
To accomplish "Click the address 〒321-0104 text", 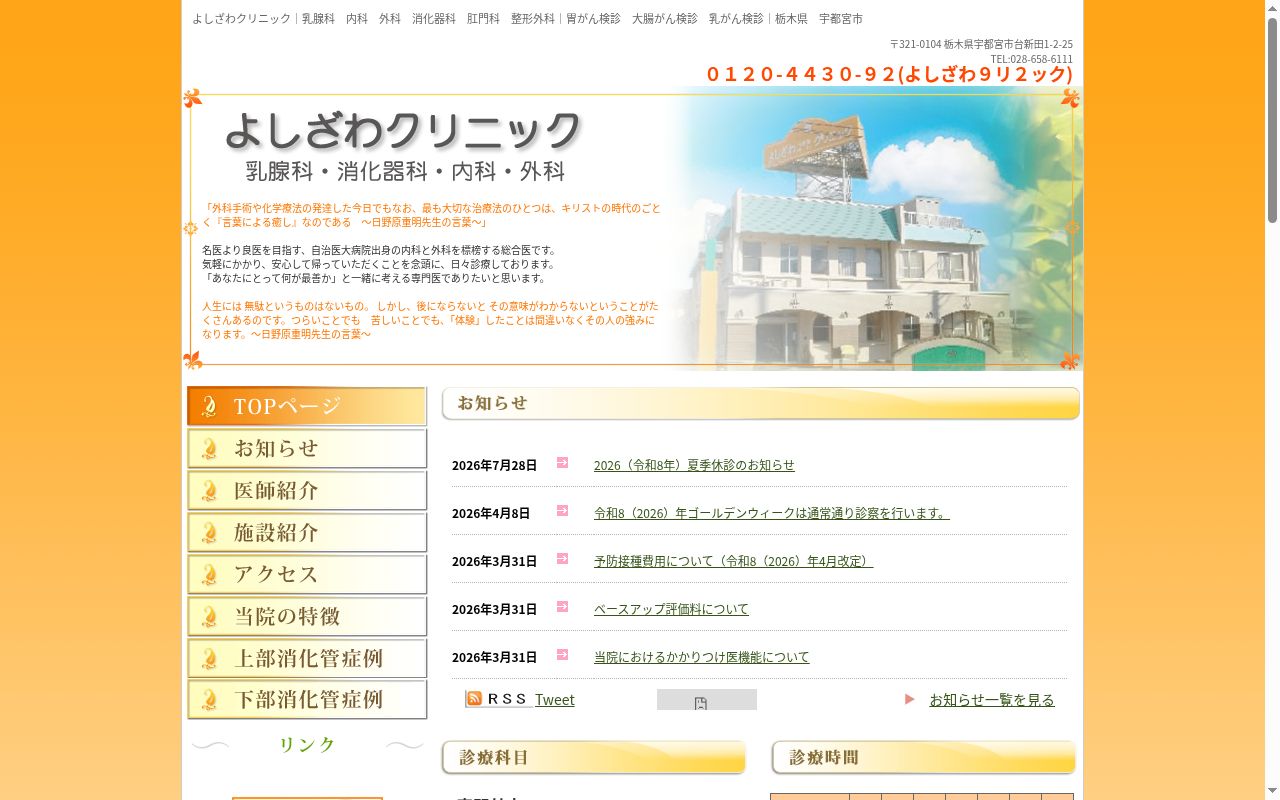I will coord(981,44).
